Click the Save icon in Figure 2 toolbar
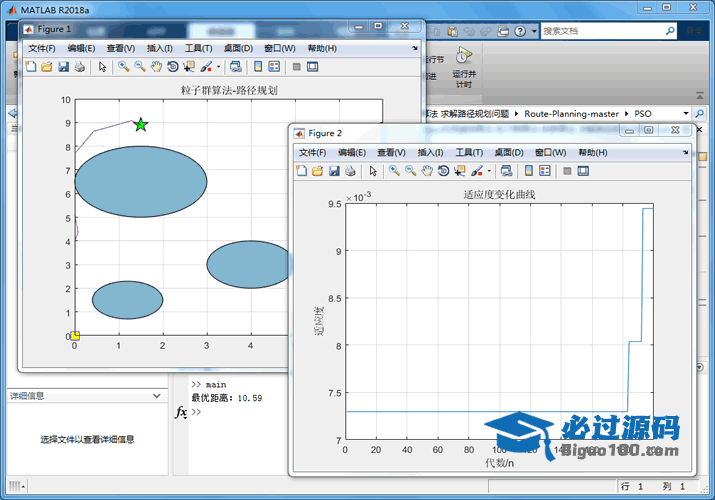The height and width of the screenshot is (500, 715). coord(334,171)
